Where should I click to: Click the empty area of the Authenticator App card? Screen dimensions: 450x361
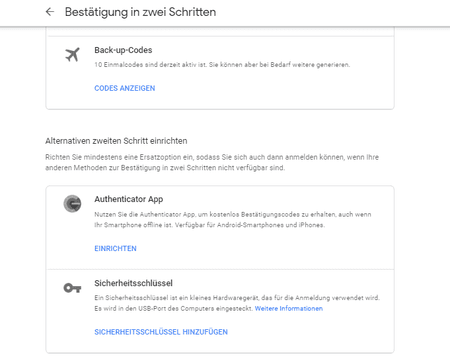pyautogui.click(x=267, y=249)
